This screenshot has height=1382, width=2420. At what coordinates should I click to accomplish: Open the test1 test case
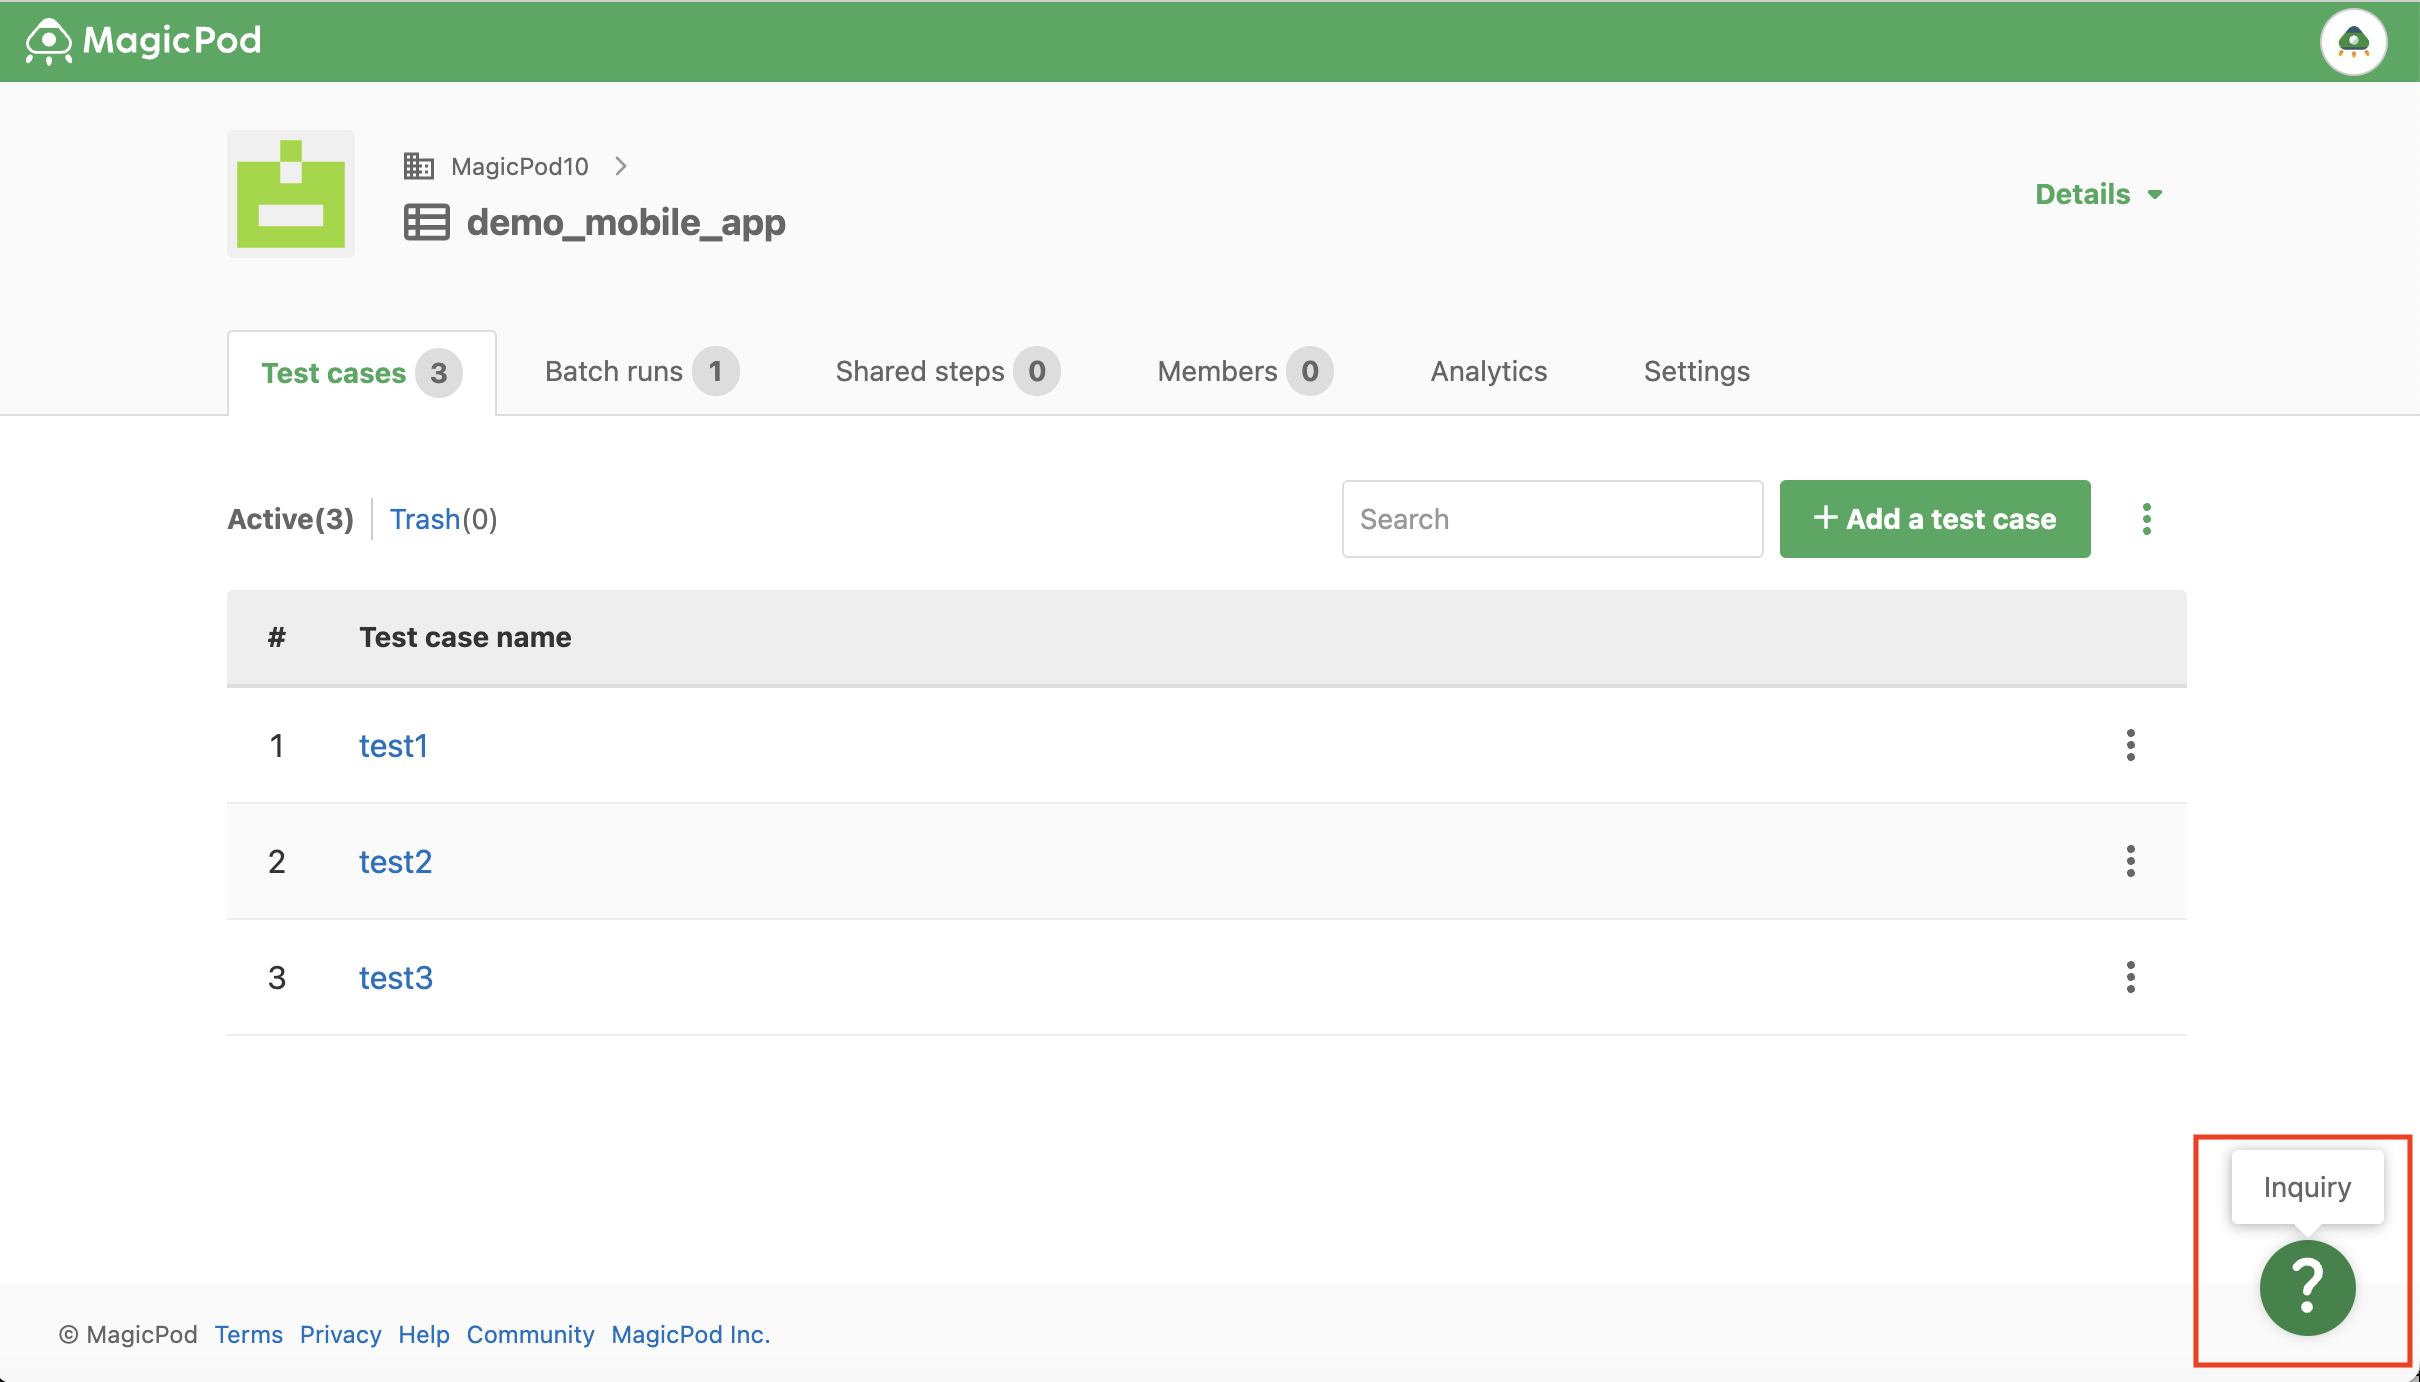coord(393,746)
